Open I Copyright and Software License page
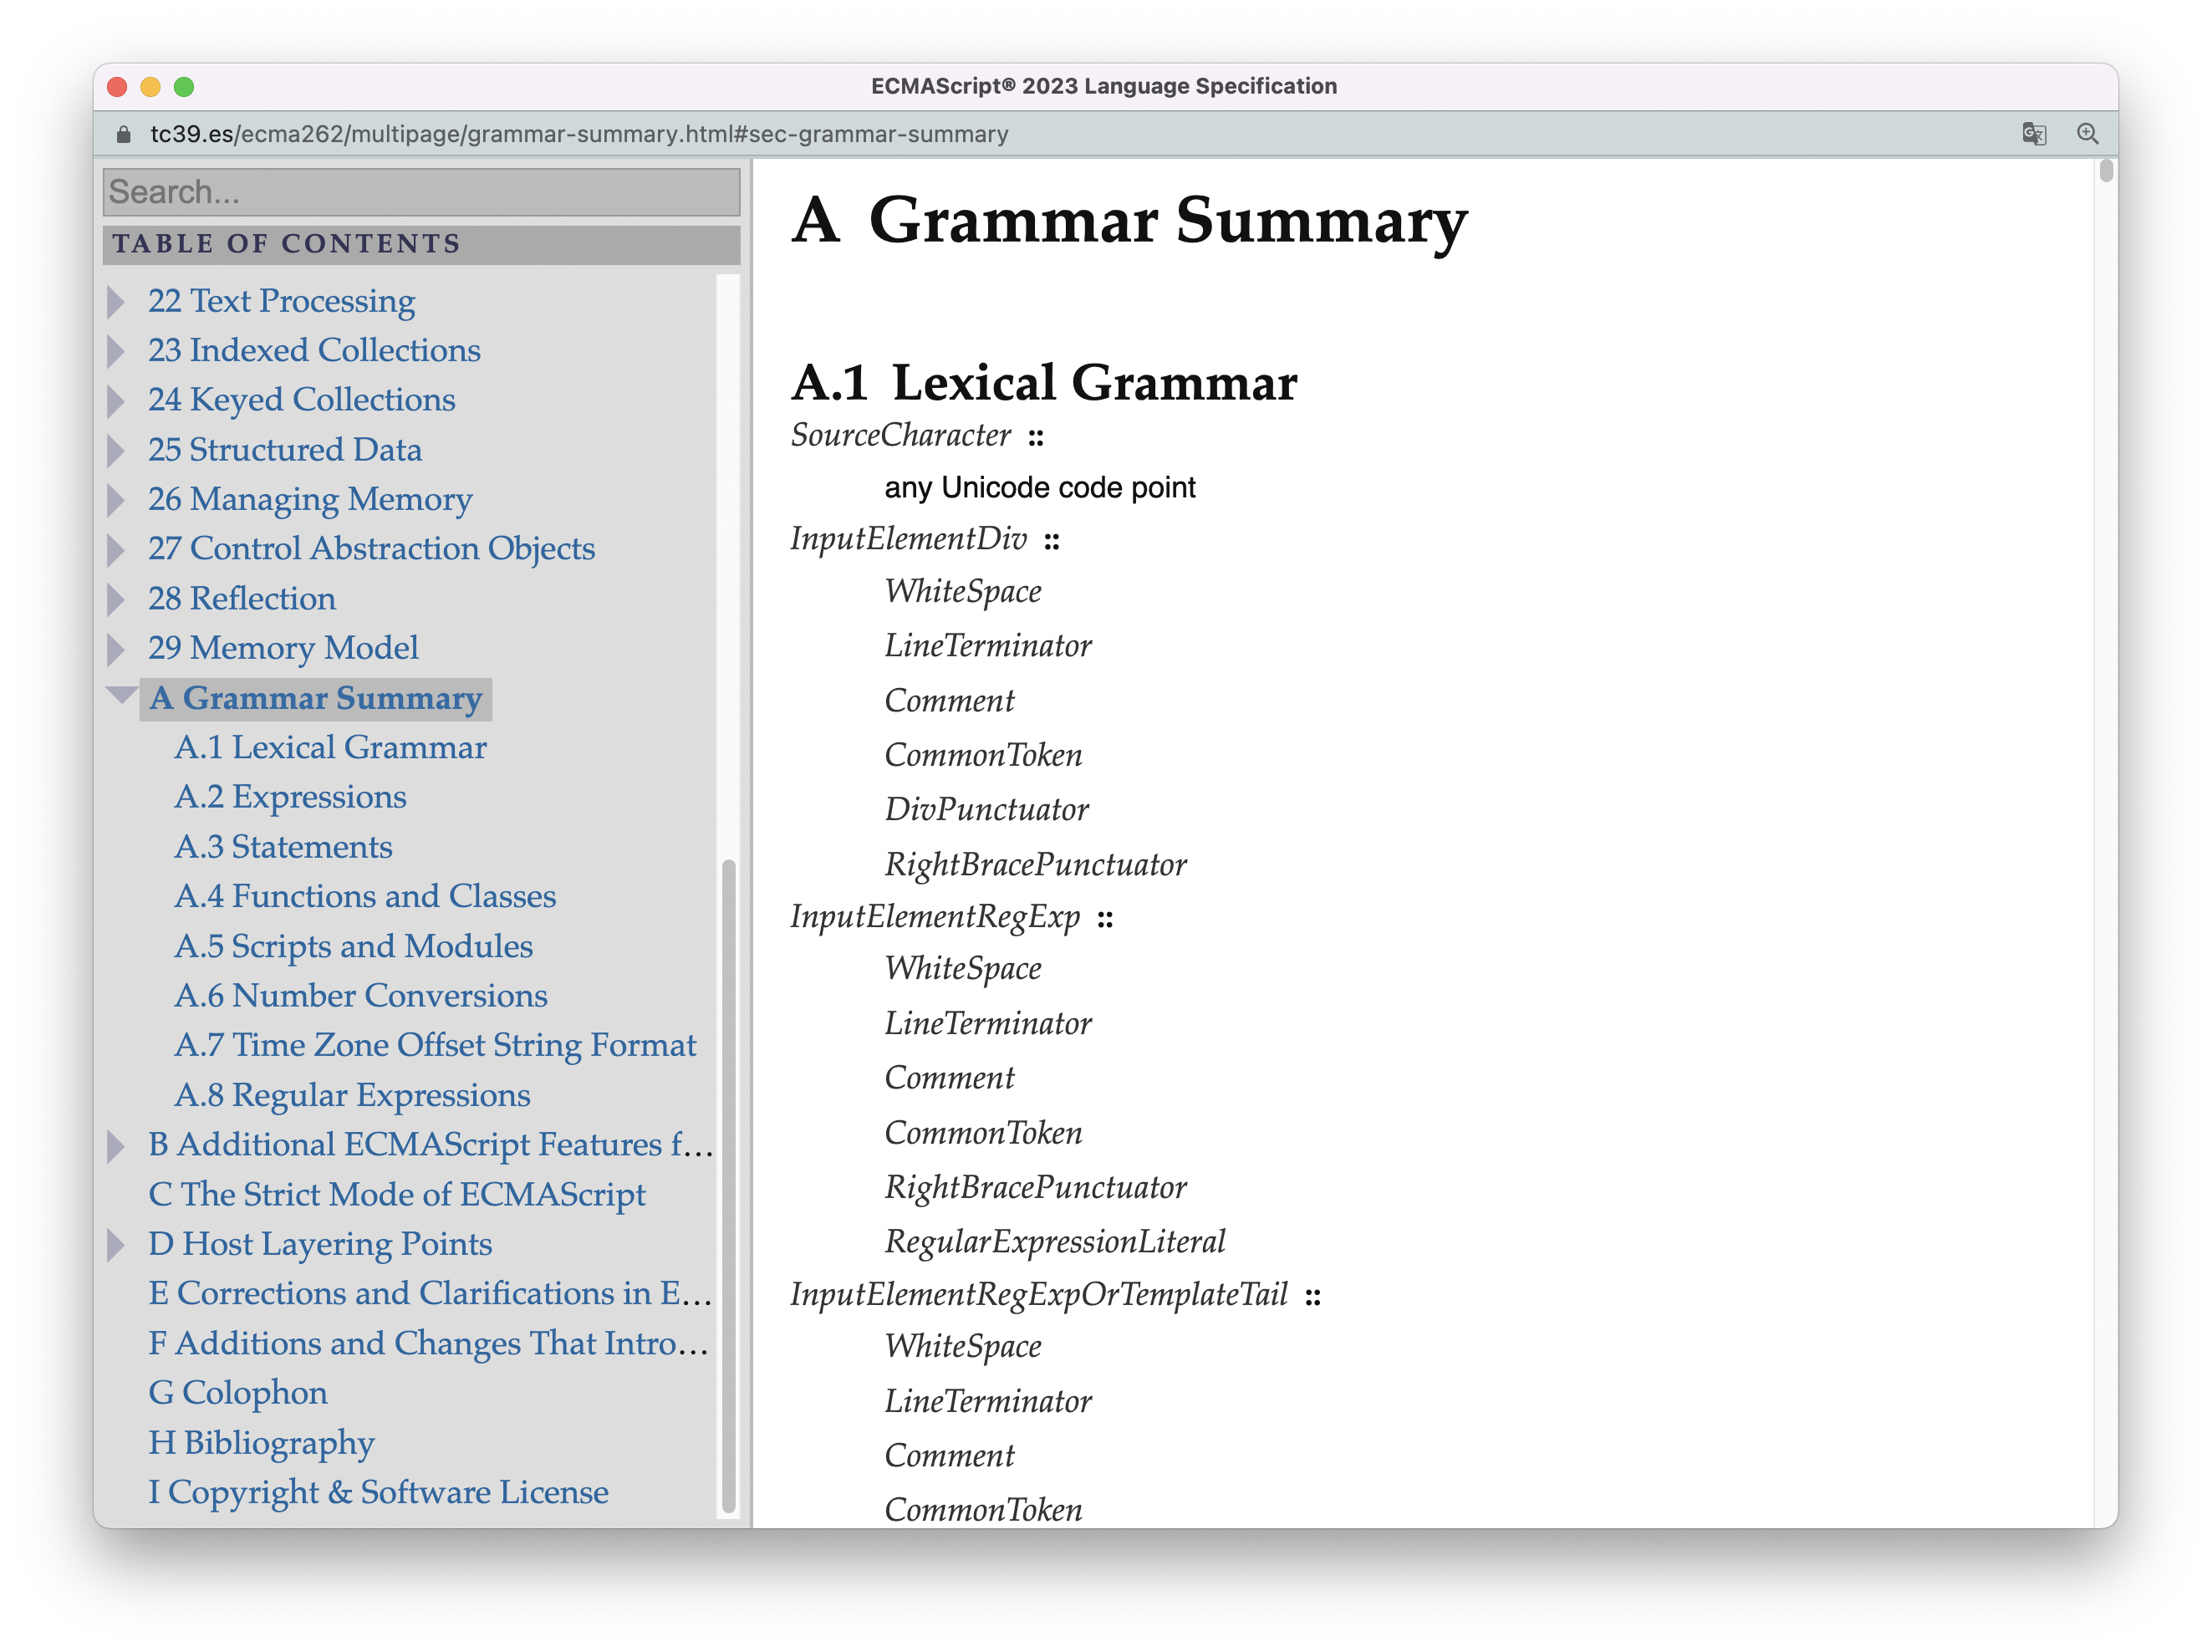The height and width of the screenshot is (1652, 2212). pyautogui.click(x=378, y=1491)
